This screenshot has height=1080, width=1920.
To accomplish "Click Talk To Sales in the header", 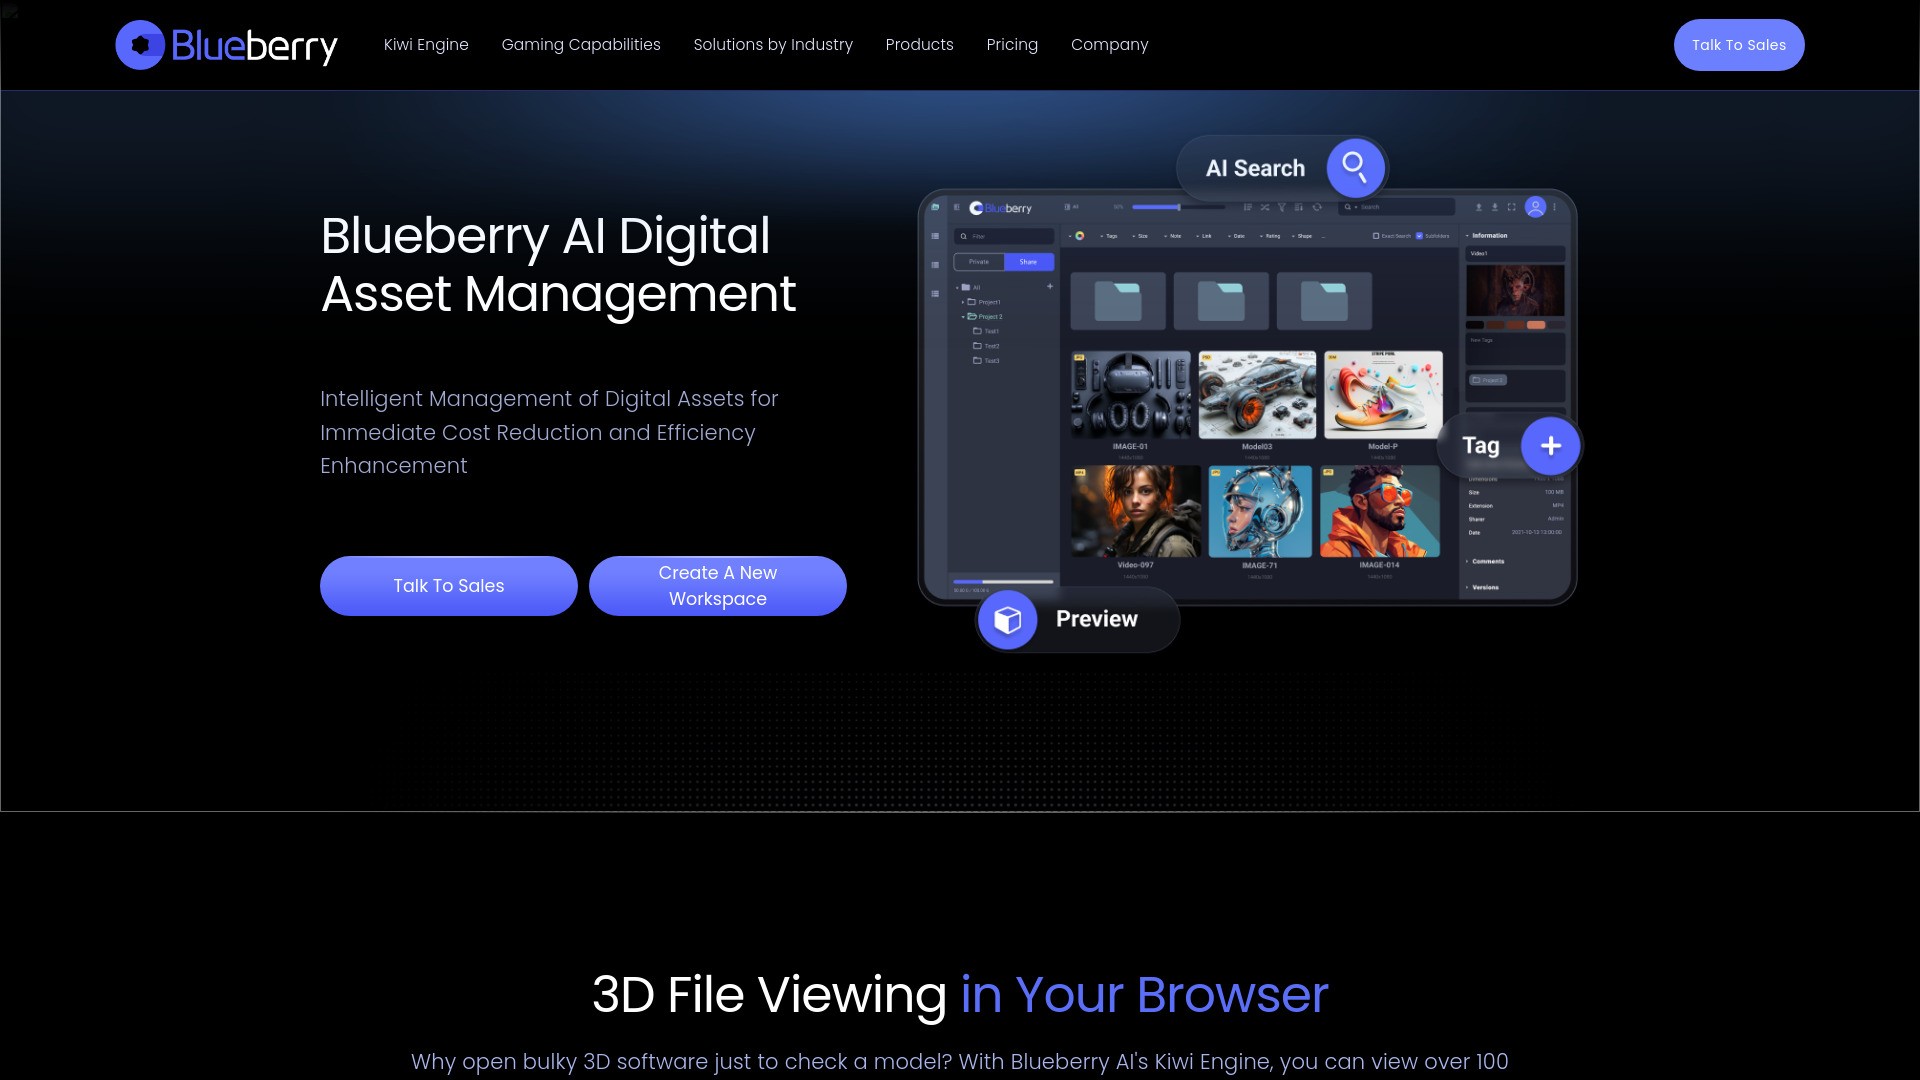I will coord(1738,44).
